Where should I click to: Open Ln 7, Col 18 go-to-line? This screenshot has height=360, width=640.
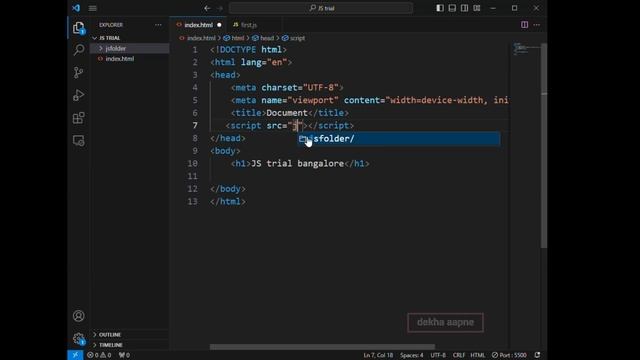[378, 355]
